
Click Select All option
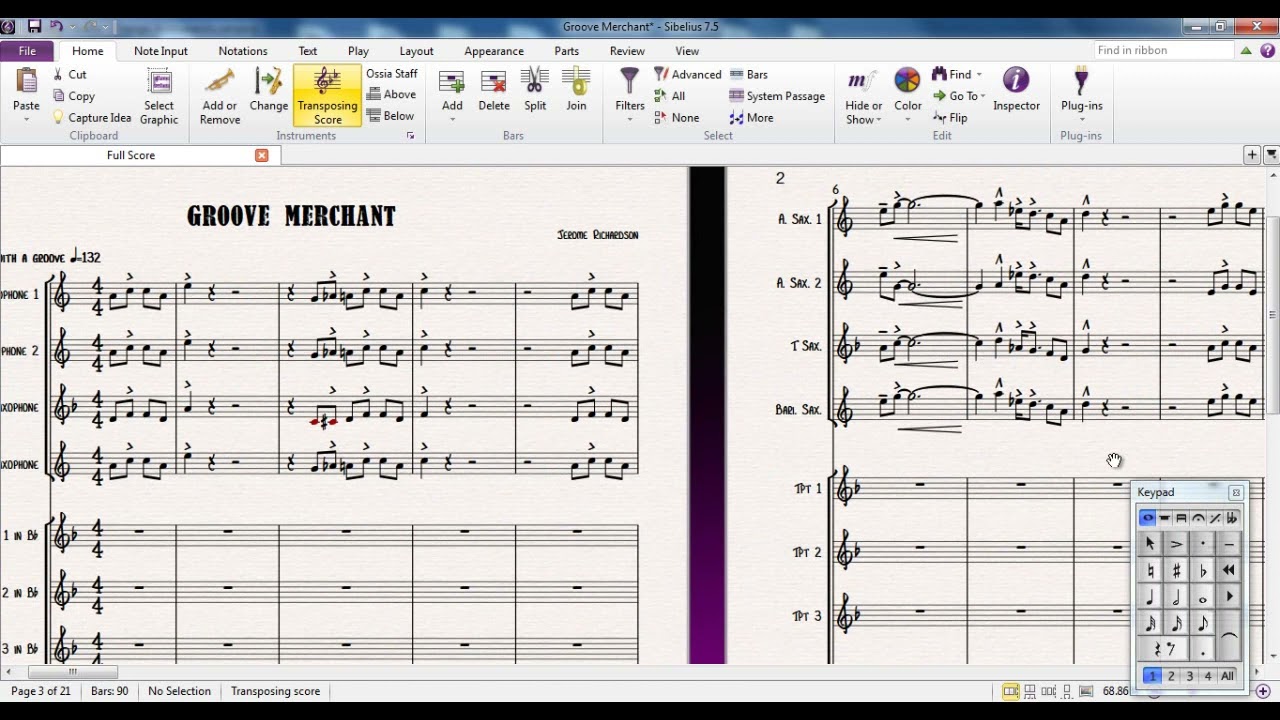tap(670, 96)
